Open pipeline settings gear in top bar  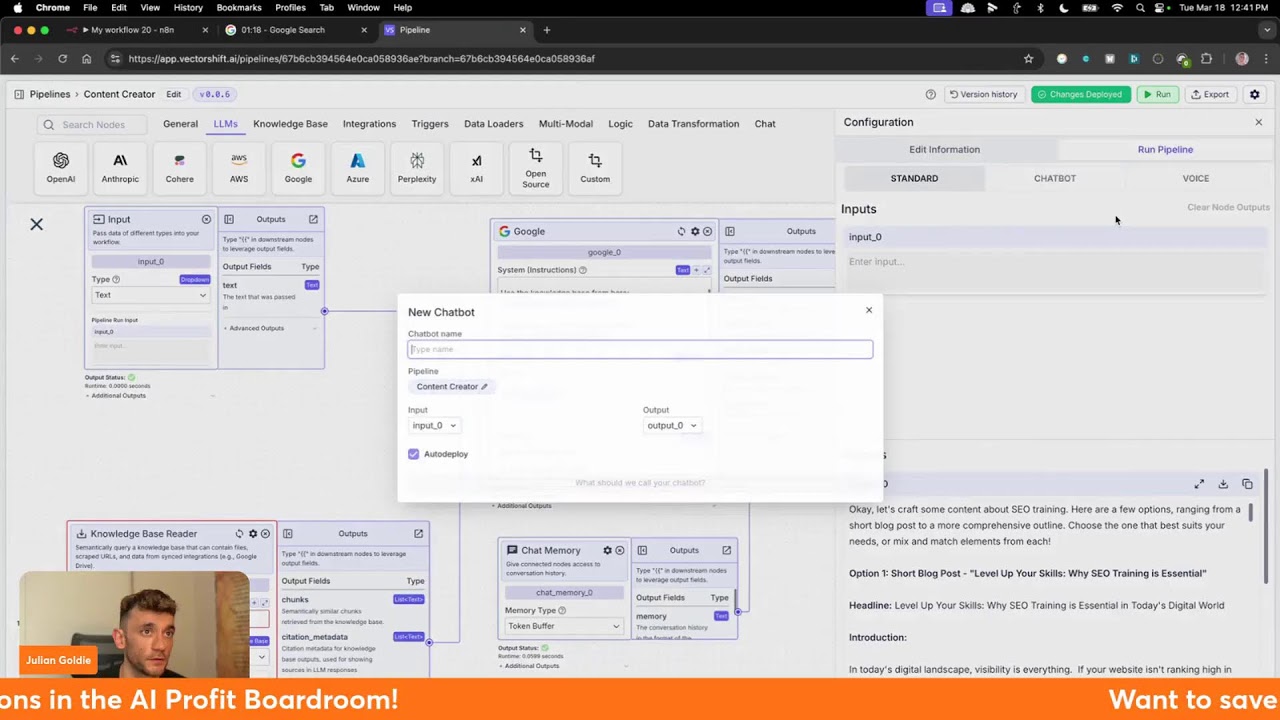(x=1255, y=94)
